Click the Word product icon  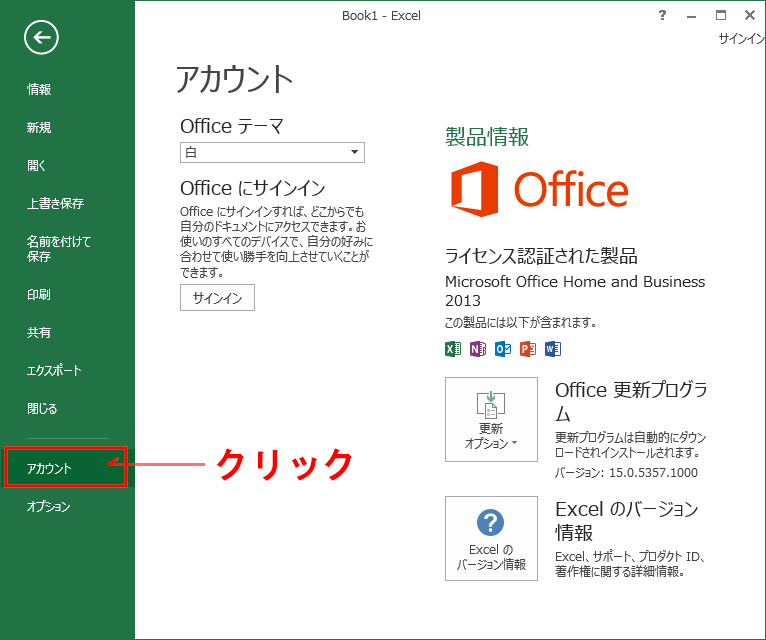pos(553,349)
